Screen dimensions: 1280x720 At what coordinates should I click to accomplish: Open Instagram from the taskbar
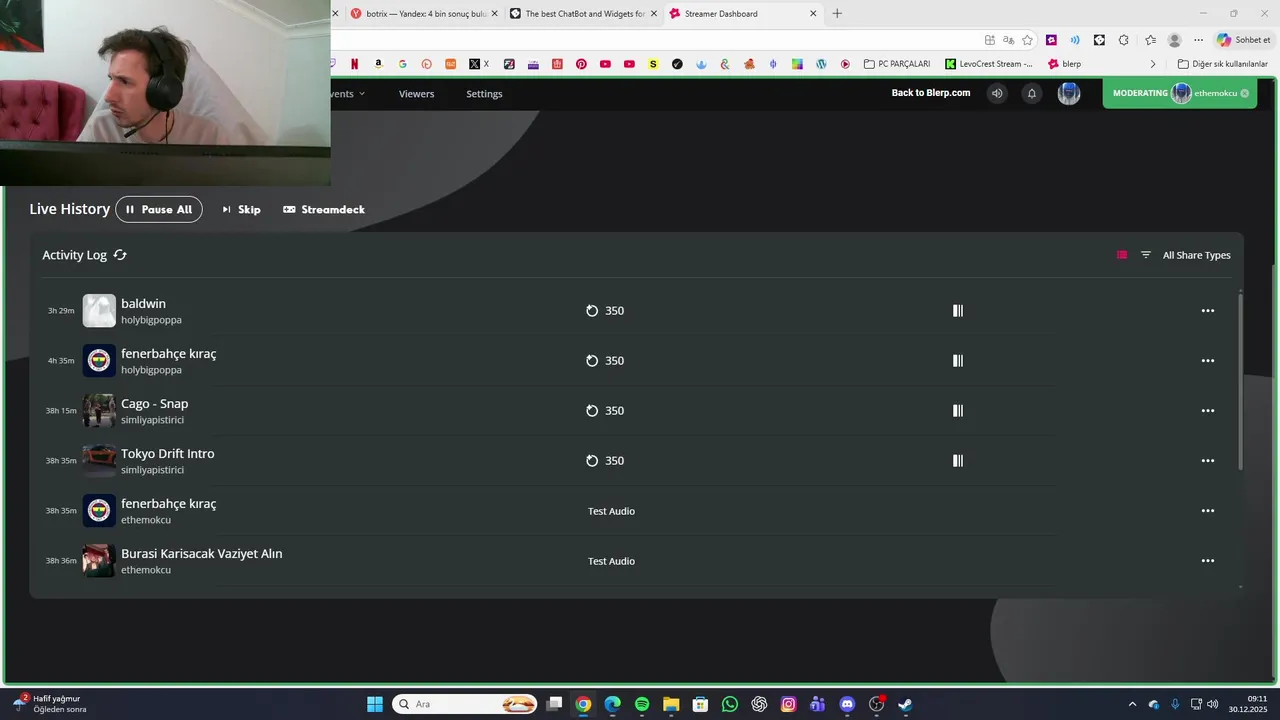tap(788, 704)
